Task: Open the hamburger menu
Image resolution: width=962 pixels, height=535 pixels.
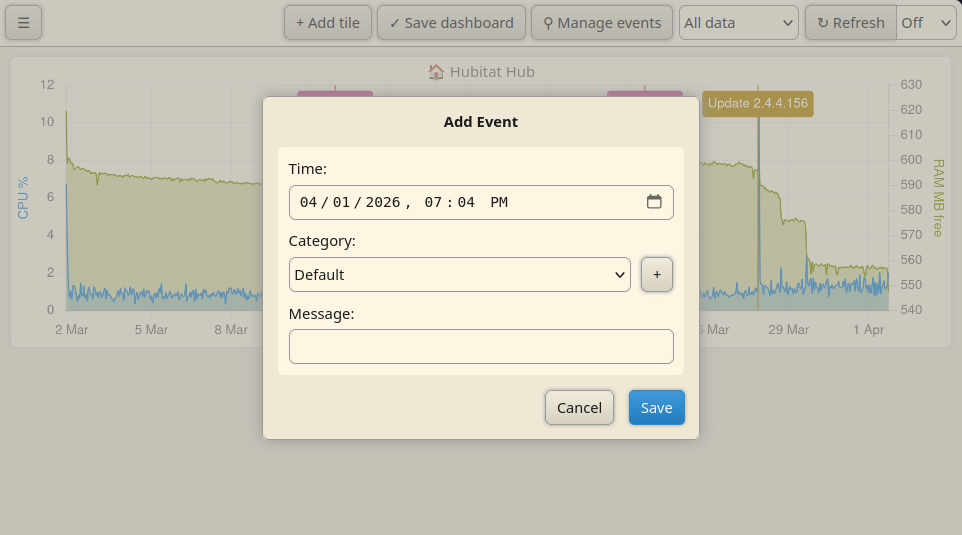Action: [x=23, y=23]
